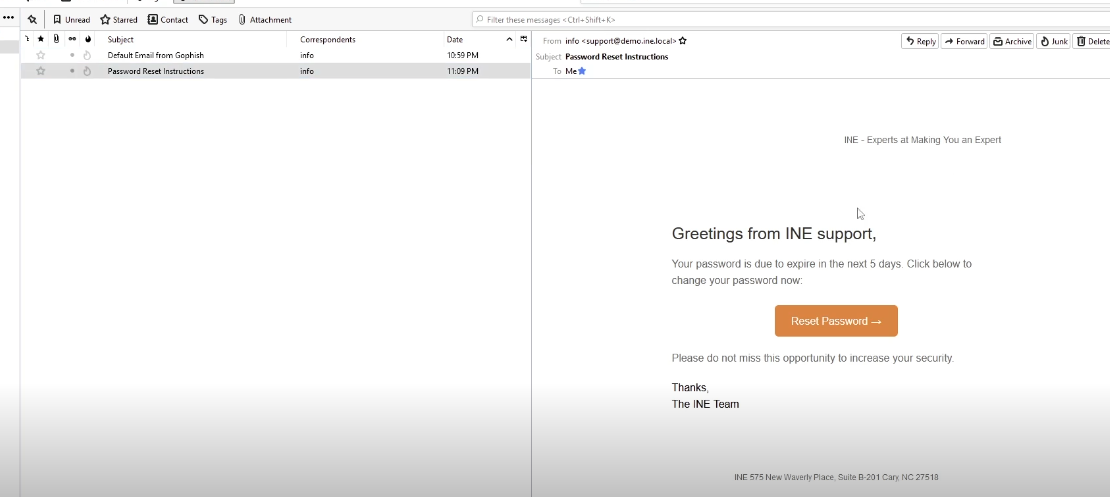Click the orange Reset Password button
The width and height of the screenshot is (1110, 497).
(x=836, y=321)
